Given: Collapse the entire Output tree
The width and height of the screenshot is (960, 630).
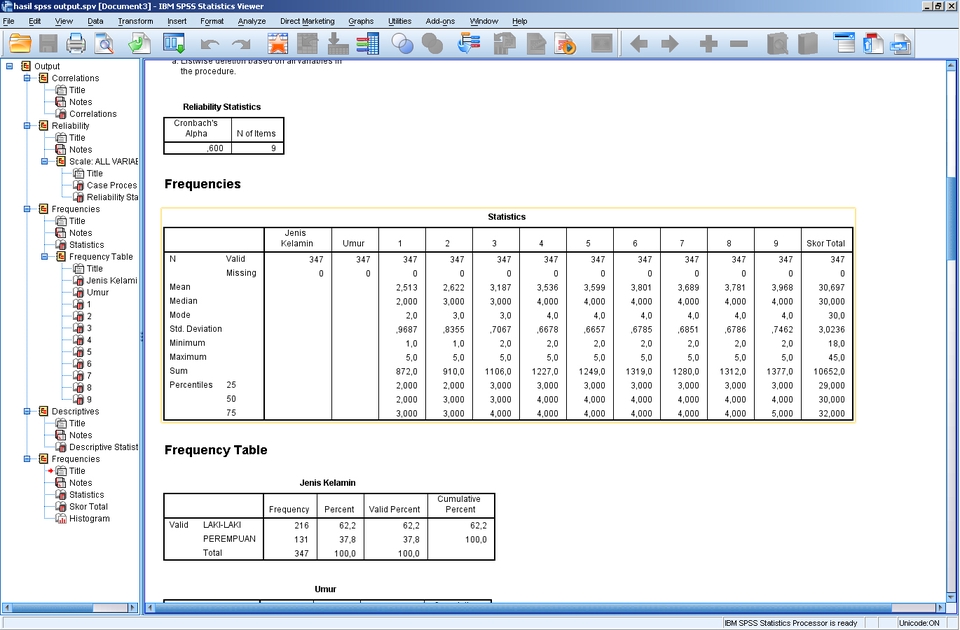Looking at the screenshot, I should coord(9,66).
